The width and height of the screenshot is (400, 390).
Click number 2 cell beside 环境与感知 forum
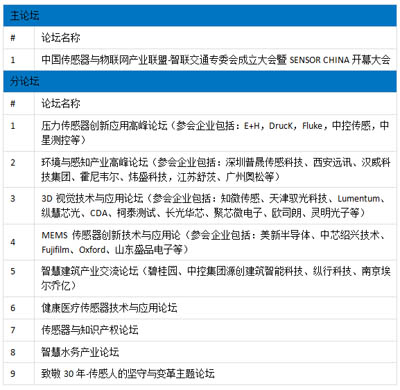point(13,163)
